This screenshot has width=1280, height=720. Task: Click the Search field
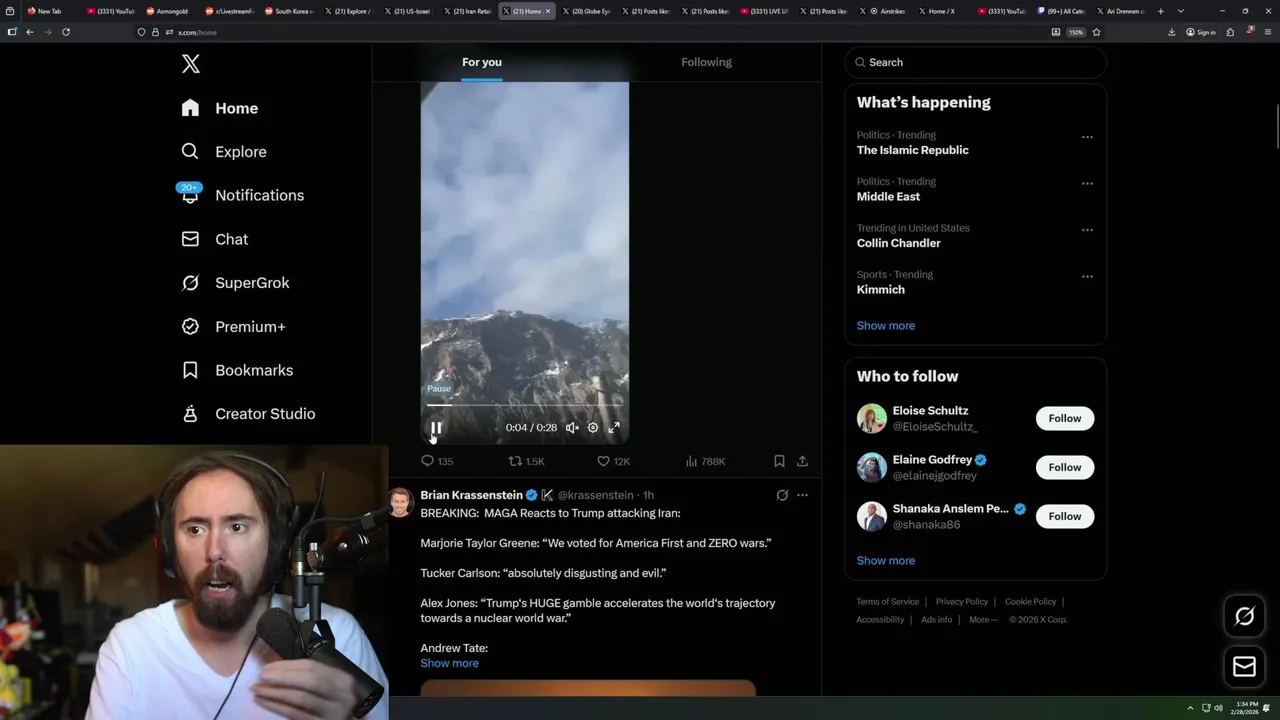975,62
